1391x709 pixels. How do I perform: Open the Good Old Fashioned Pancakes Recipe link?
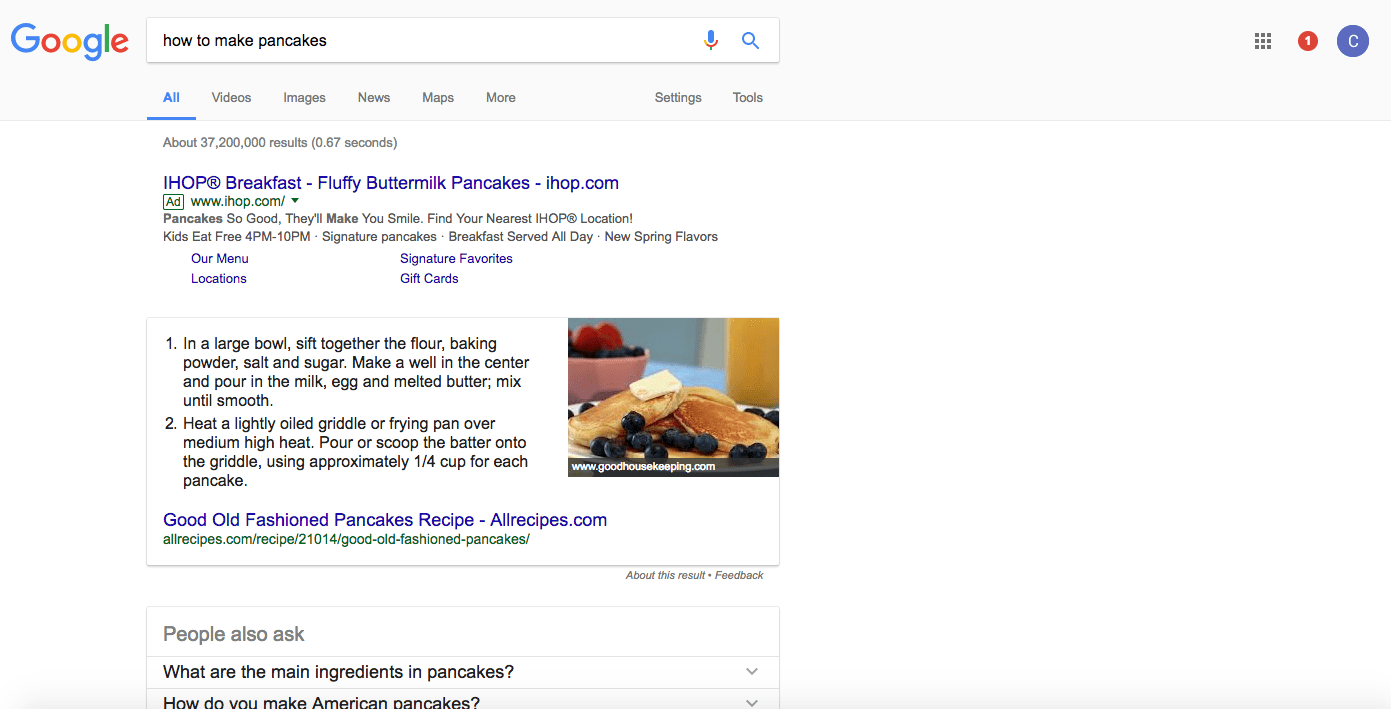(x=385, y=520)
